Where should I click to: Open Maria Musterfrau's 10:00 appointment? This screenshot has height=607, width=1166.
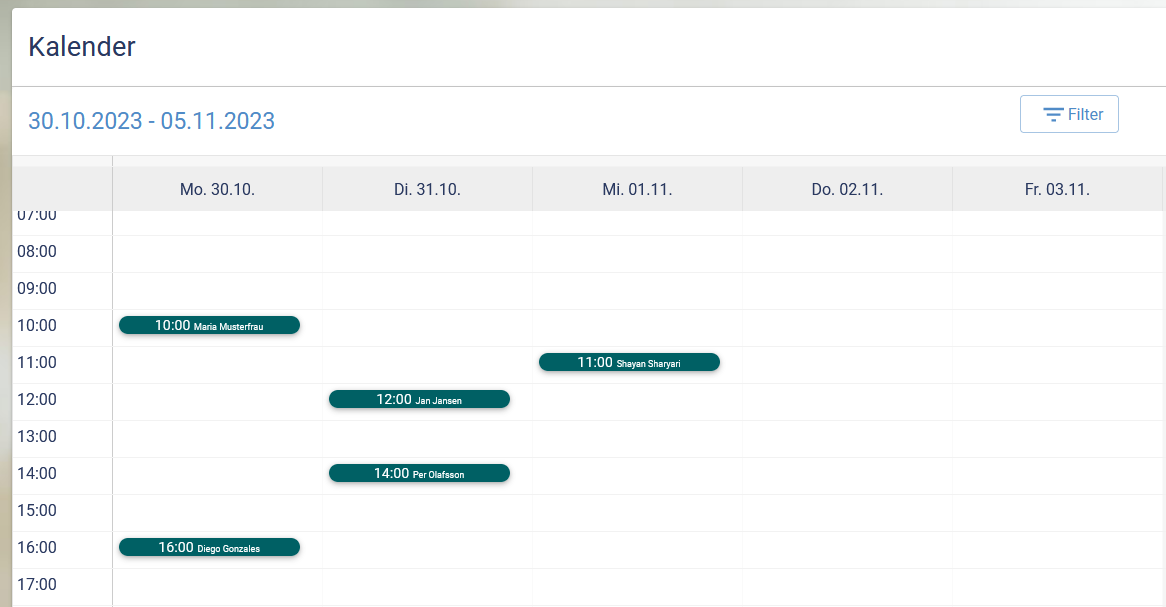[209, 325]
